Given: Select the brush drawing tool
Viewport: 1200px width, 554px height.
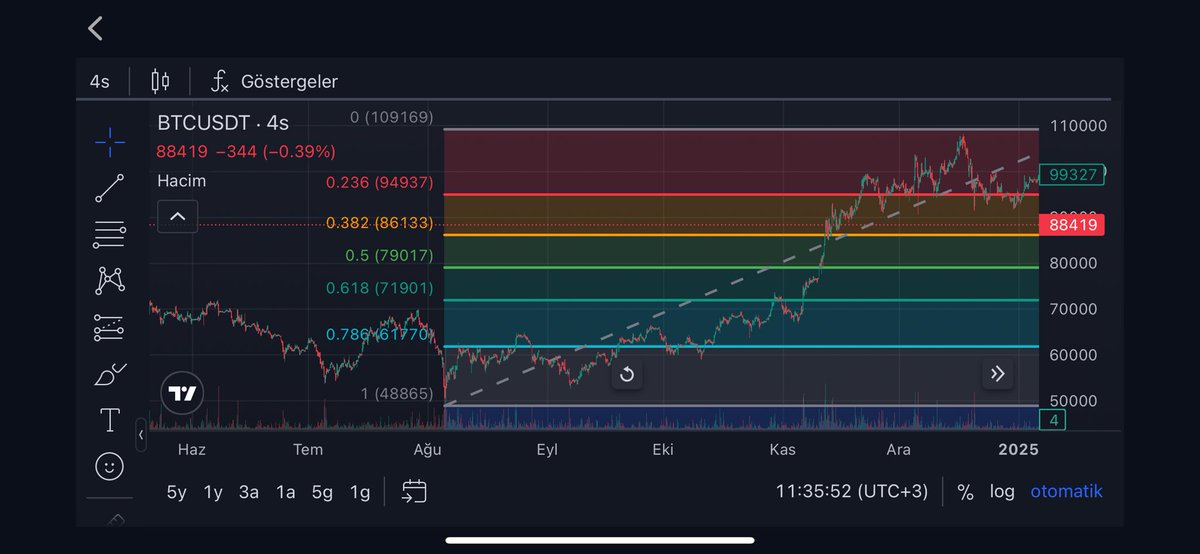Looking at the screenshot, I should [x=110, y=374].
